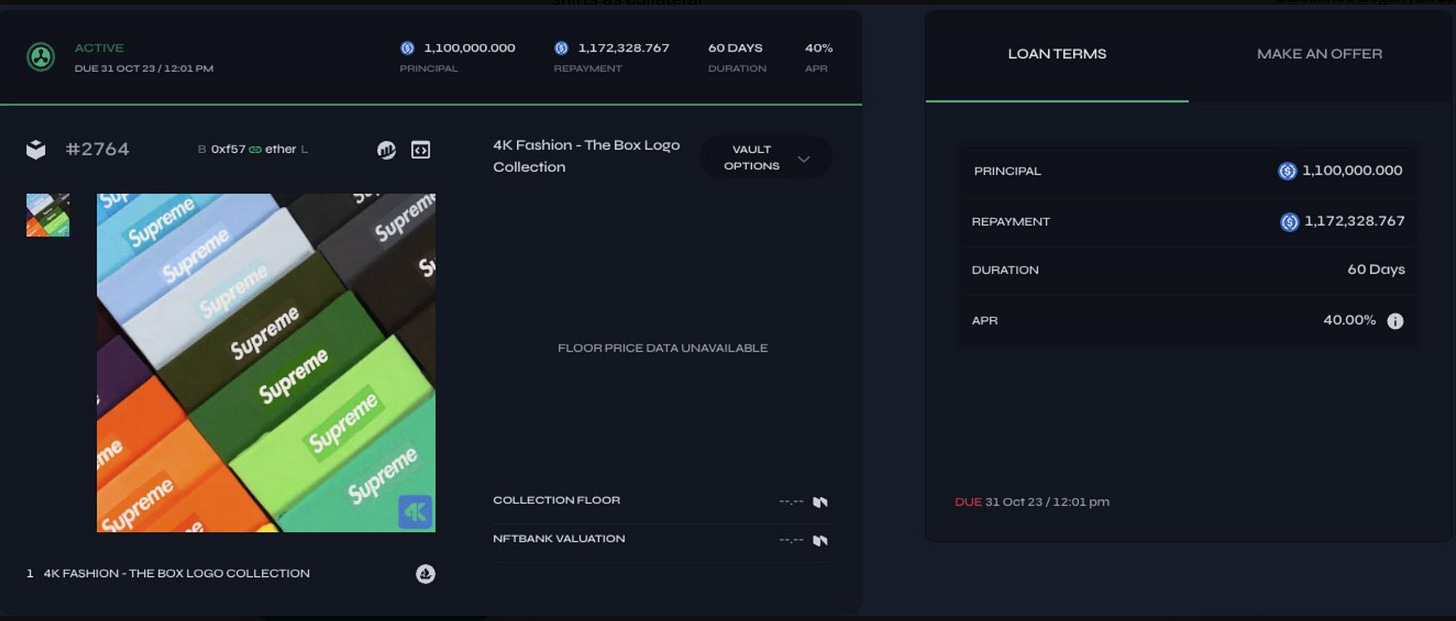Click the 60 Days value in Loan Terms
Screen dimensions: 1456x621
click(1376, 269)
